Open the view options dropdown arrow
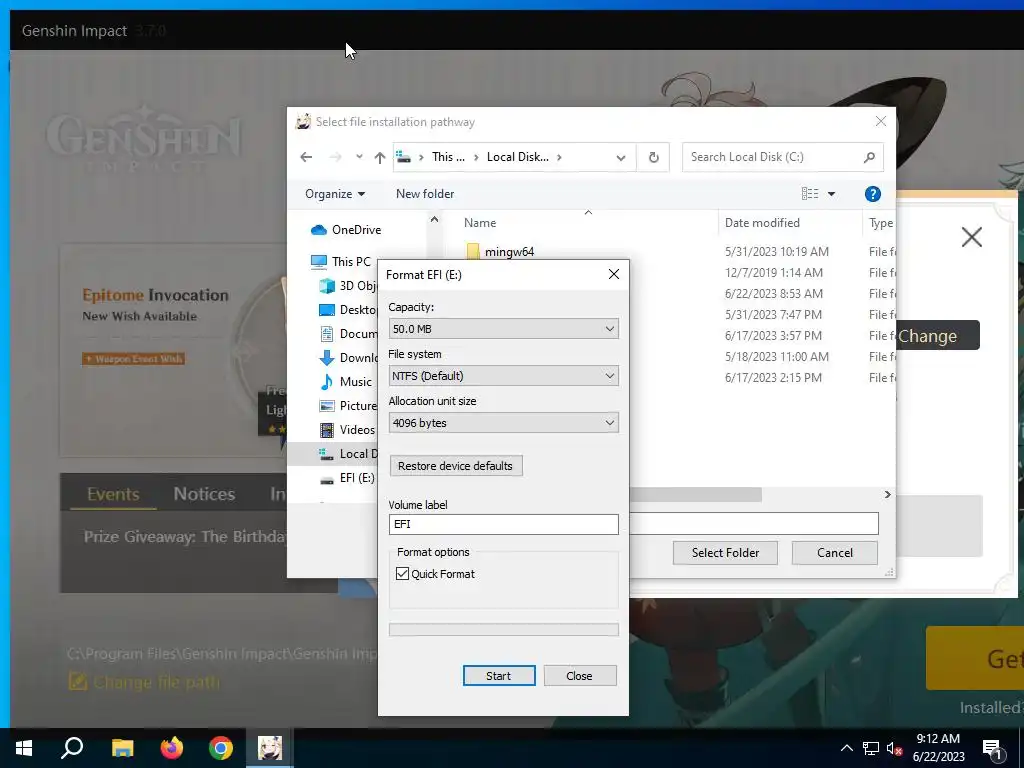 point(831,194)
